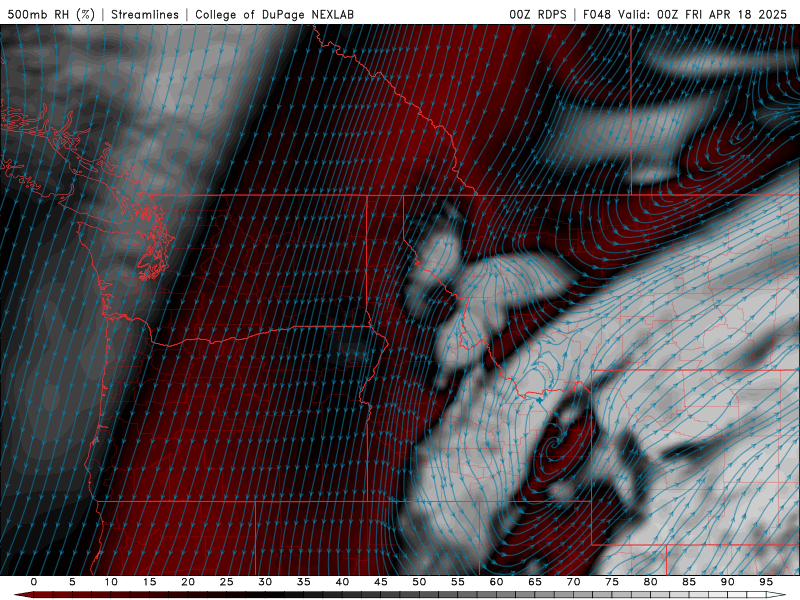Click the '500mb RH (%)' title text
The height and width of the screenshot is (600, 800).
point(51,14)
